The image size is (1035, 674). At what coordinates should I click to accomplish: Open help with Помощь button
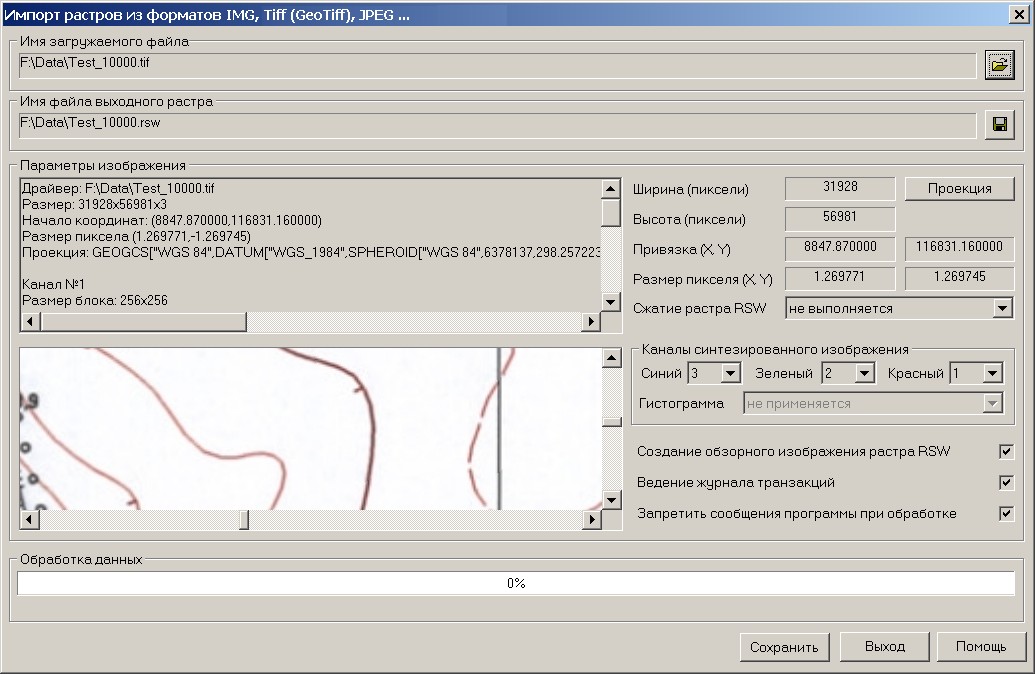[x=980, y=647]
